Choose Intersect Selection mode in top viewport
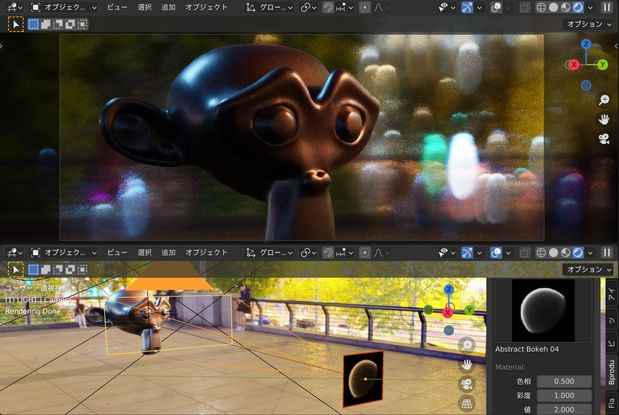The height and width of the screenshot is (415, 619). pyautogui.click(x=83, y=24)
